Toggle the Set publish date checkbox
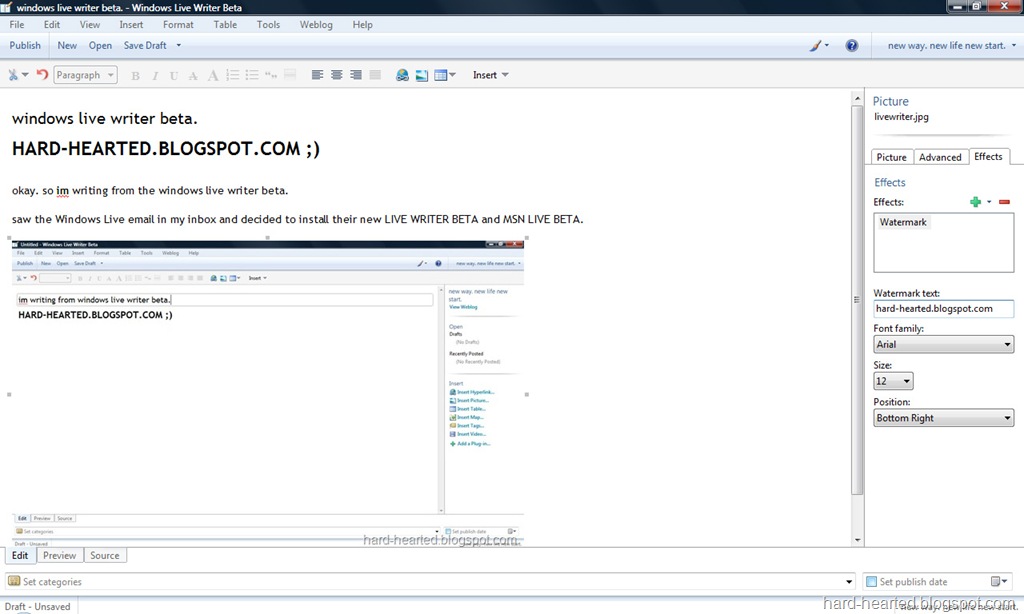The height and width of the screenshot is (614, 1024). [x=871, y=582]
